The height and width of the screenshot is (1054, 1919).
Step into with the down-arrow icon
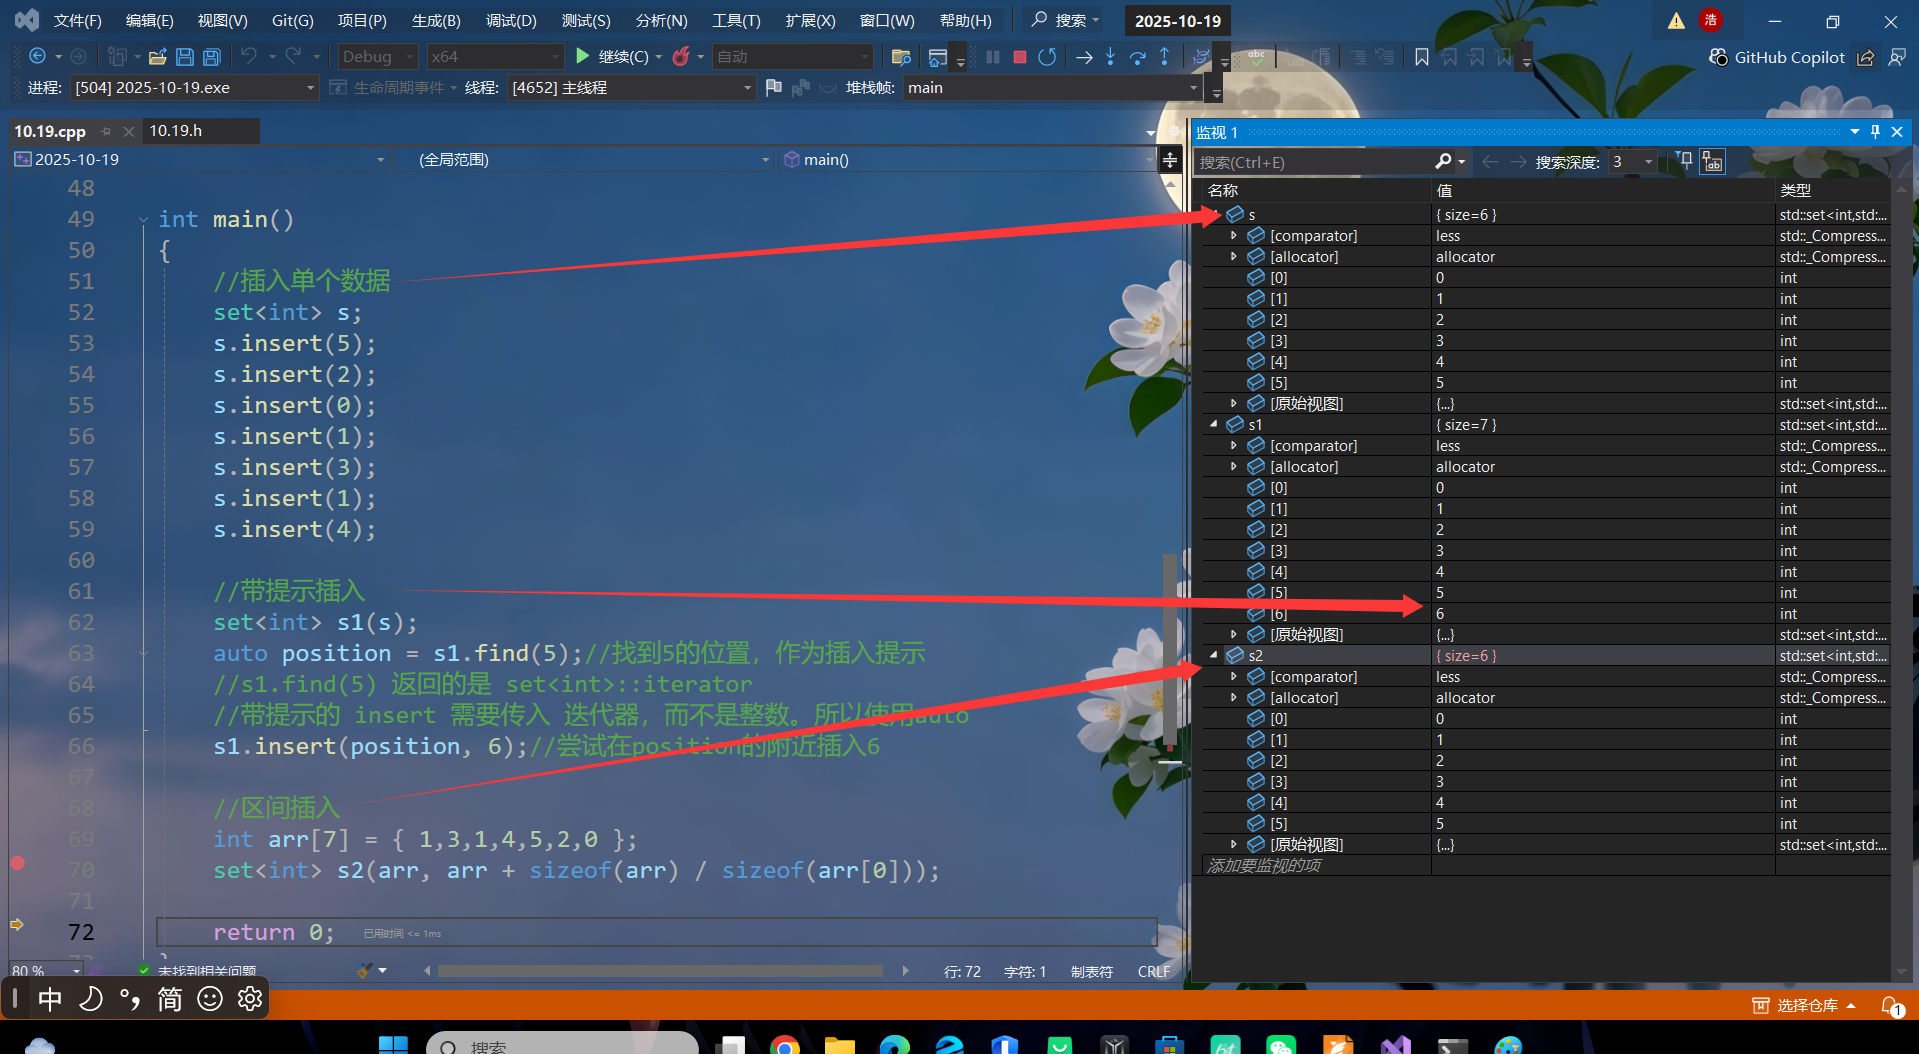(x=1111, y=57)
